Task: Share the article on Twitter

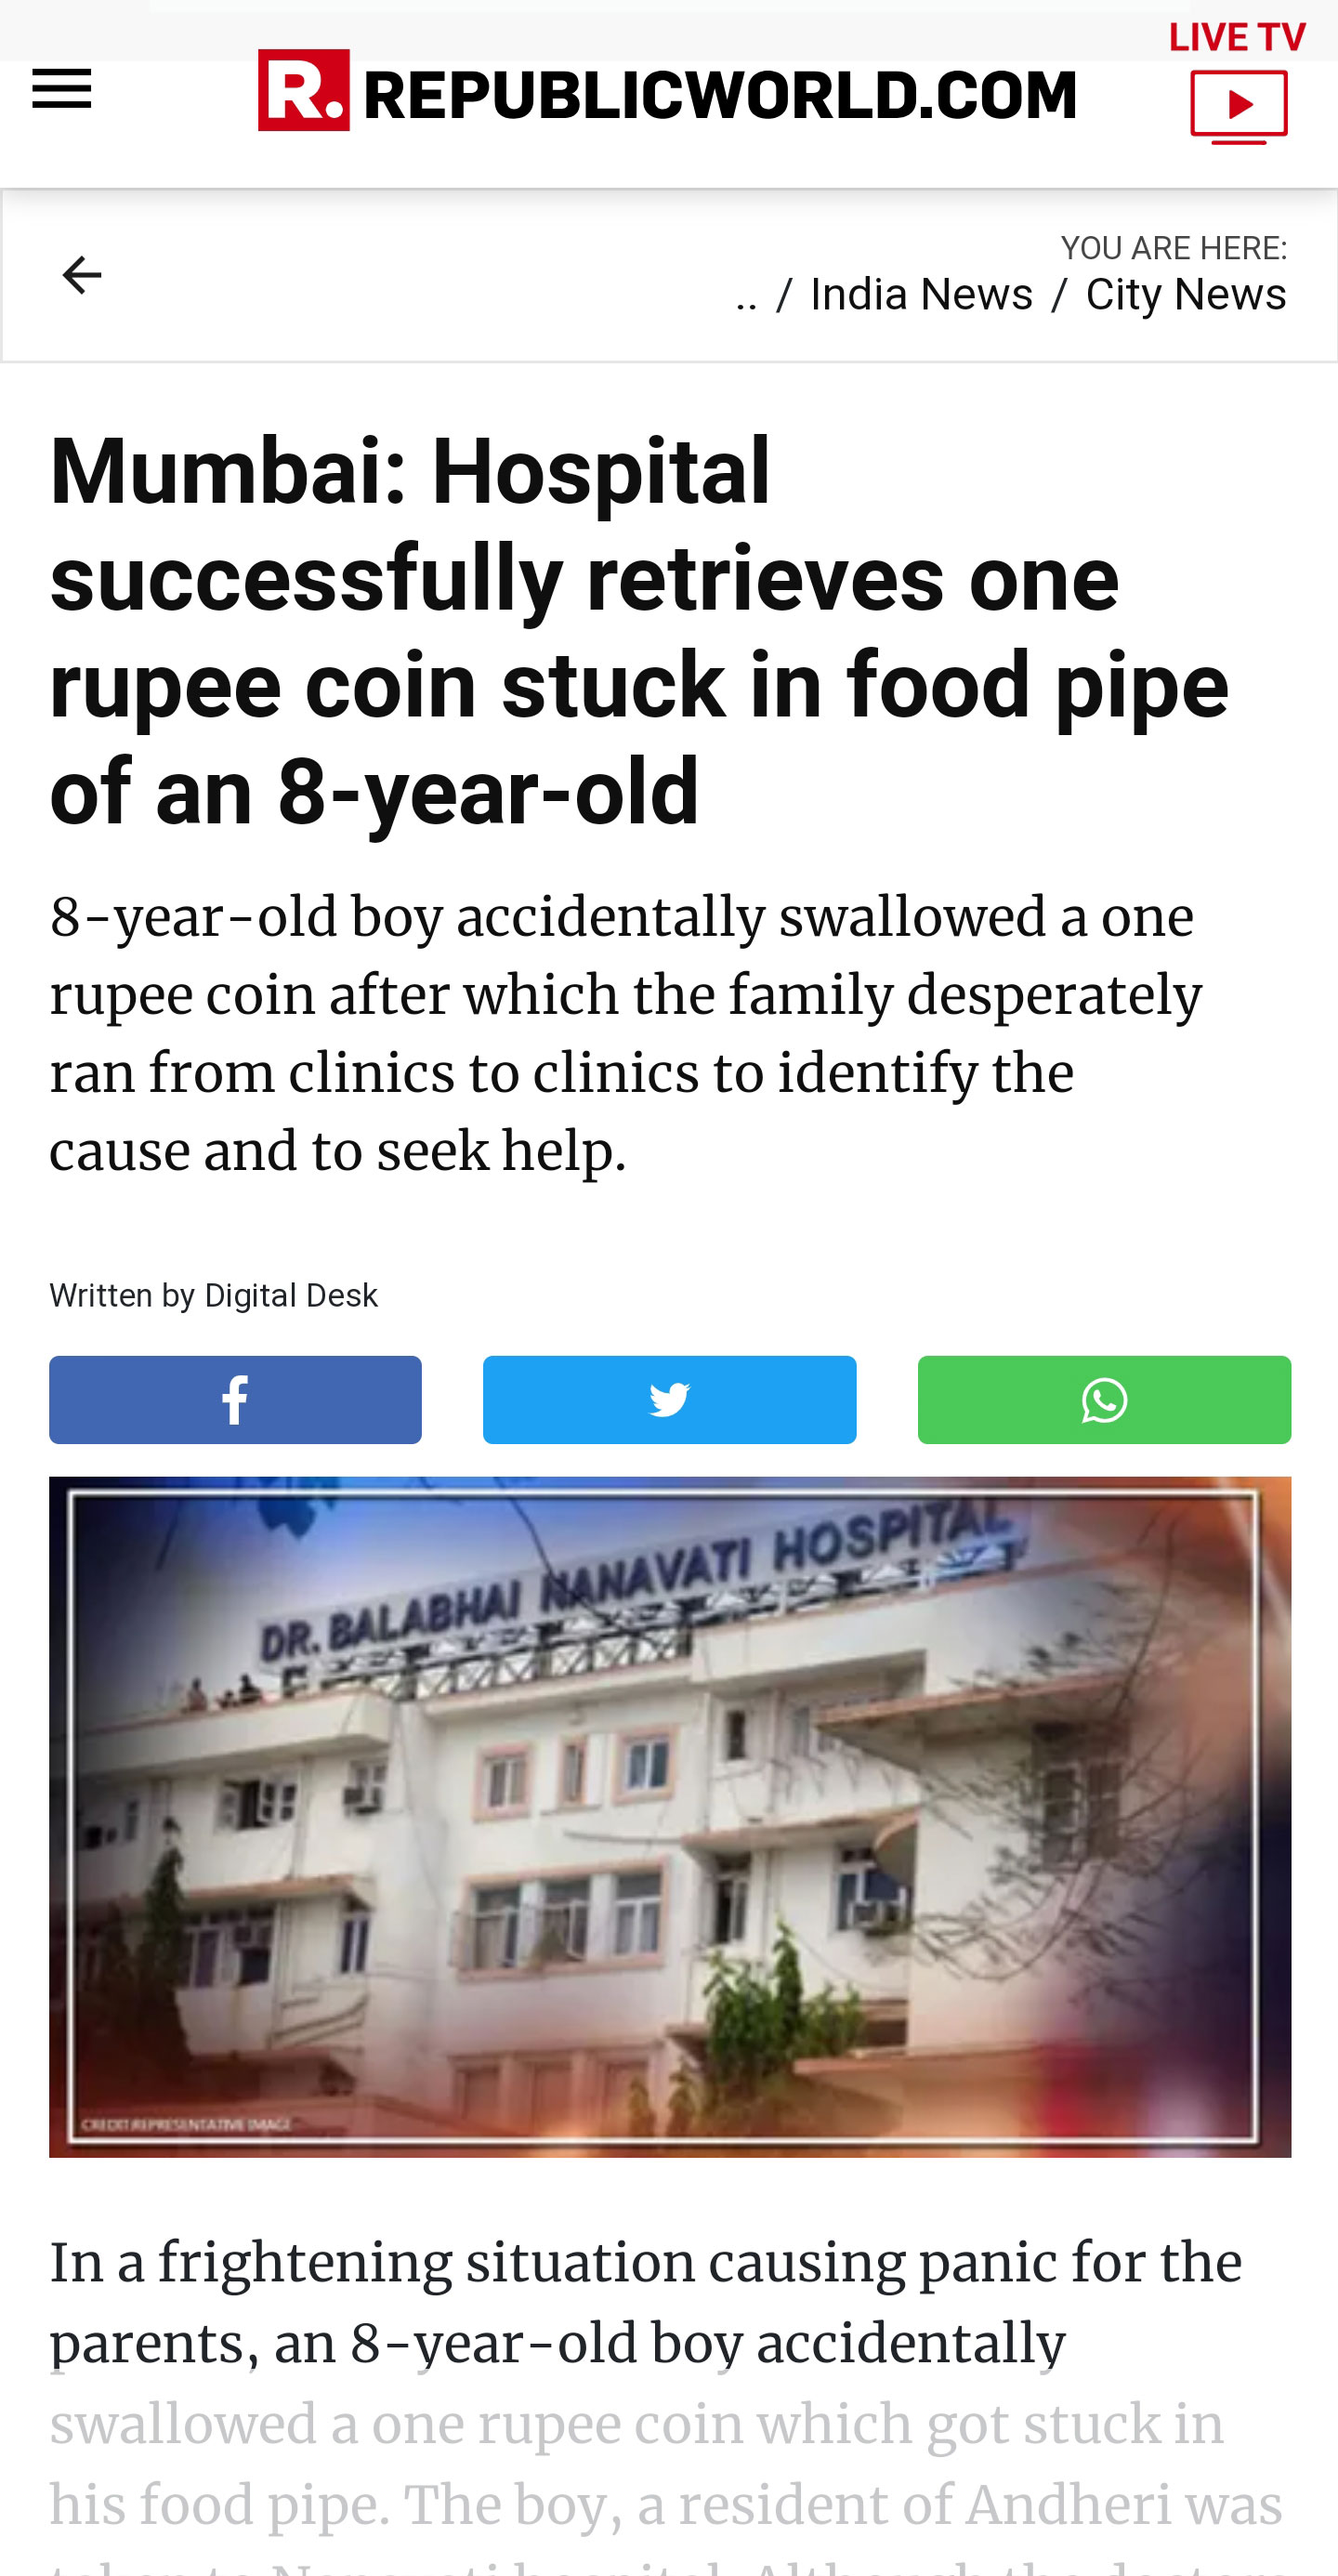Action: [670, 1400]
